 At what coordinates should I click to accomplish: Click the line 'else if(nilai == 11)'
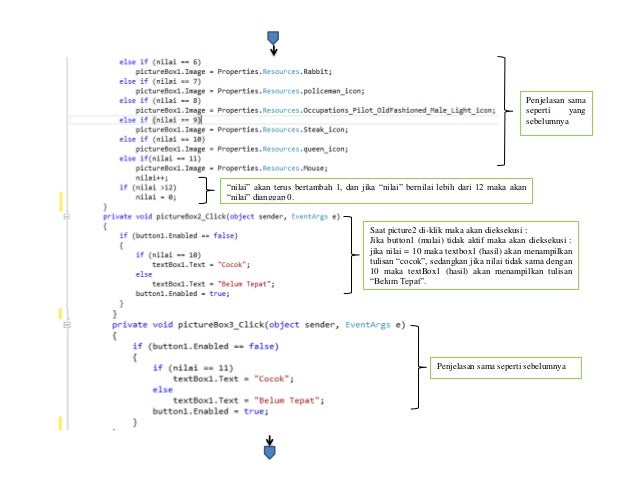coord(160,159)
